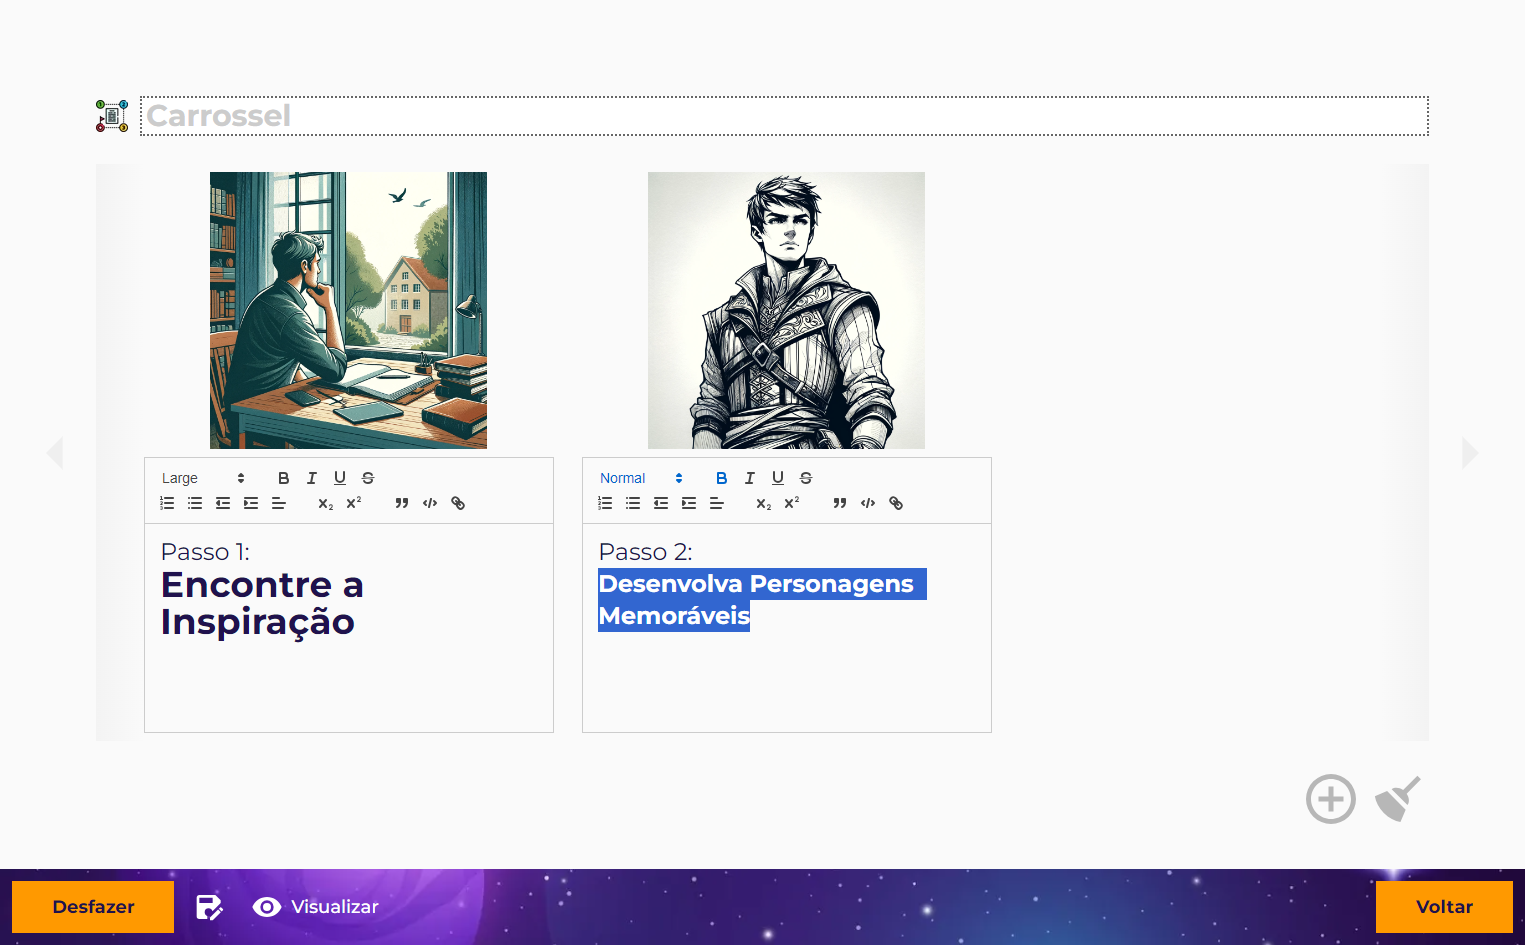Go to previous carousel slide

coord(55,452)
